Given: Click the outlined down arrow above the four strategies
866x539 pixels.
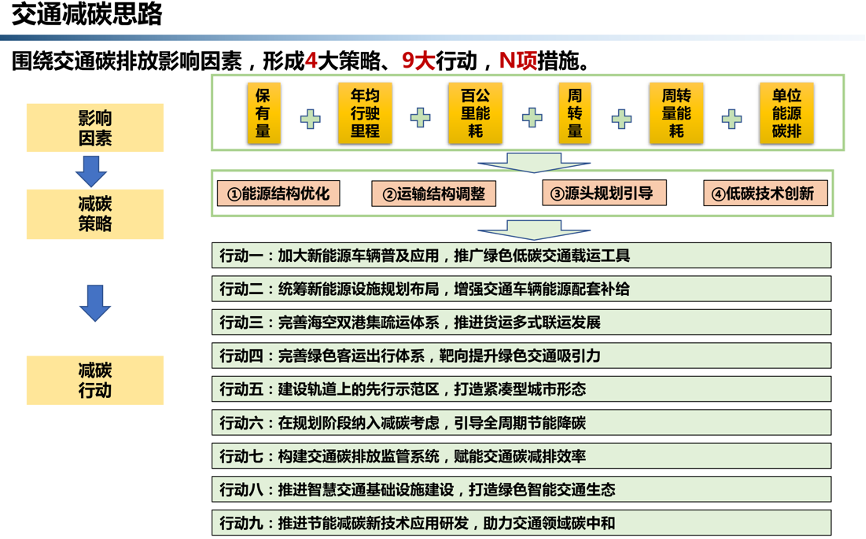Looking at the screenshot, I should [x=521, y=160].
